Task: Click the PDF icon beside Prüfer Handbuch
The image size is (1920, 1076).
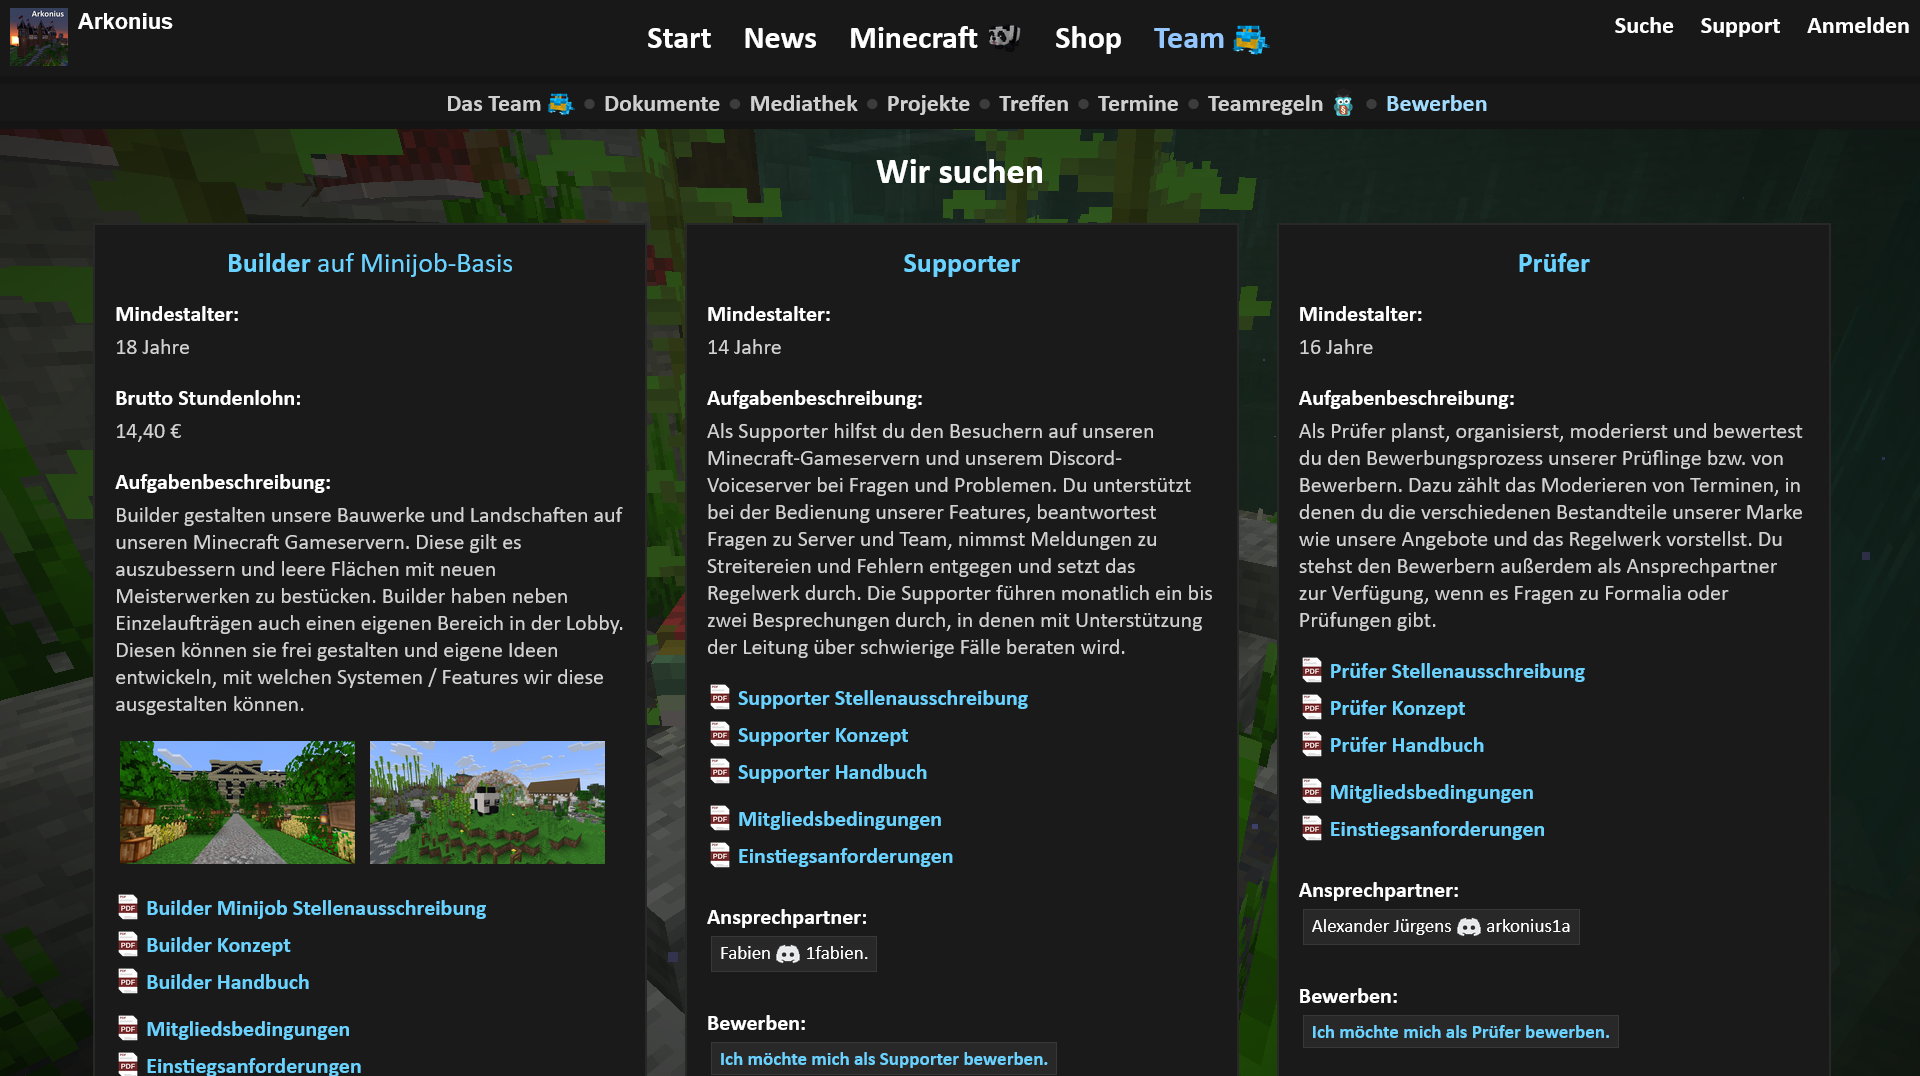Action: coord(1312,745)
